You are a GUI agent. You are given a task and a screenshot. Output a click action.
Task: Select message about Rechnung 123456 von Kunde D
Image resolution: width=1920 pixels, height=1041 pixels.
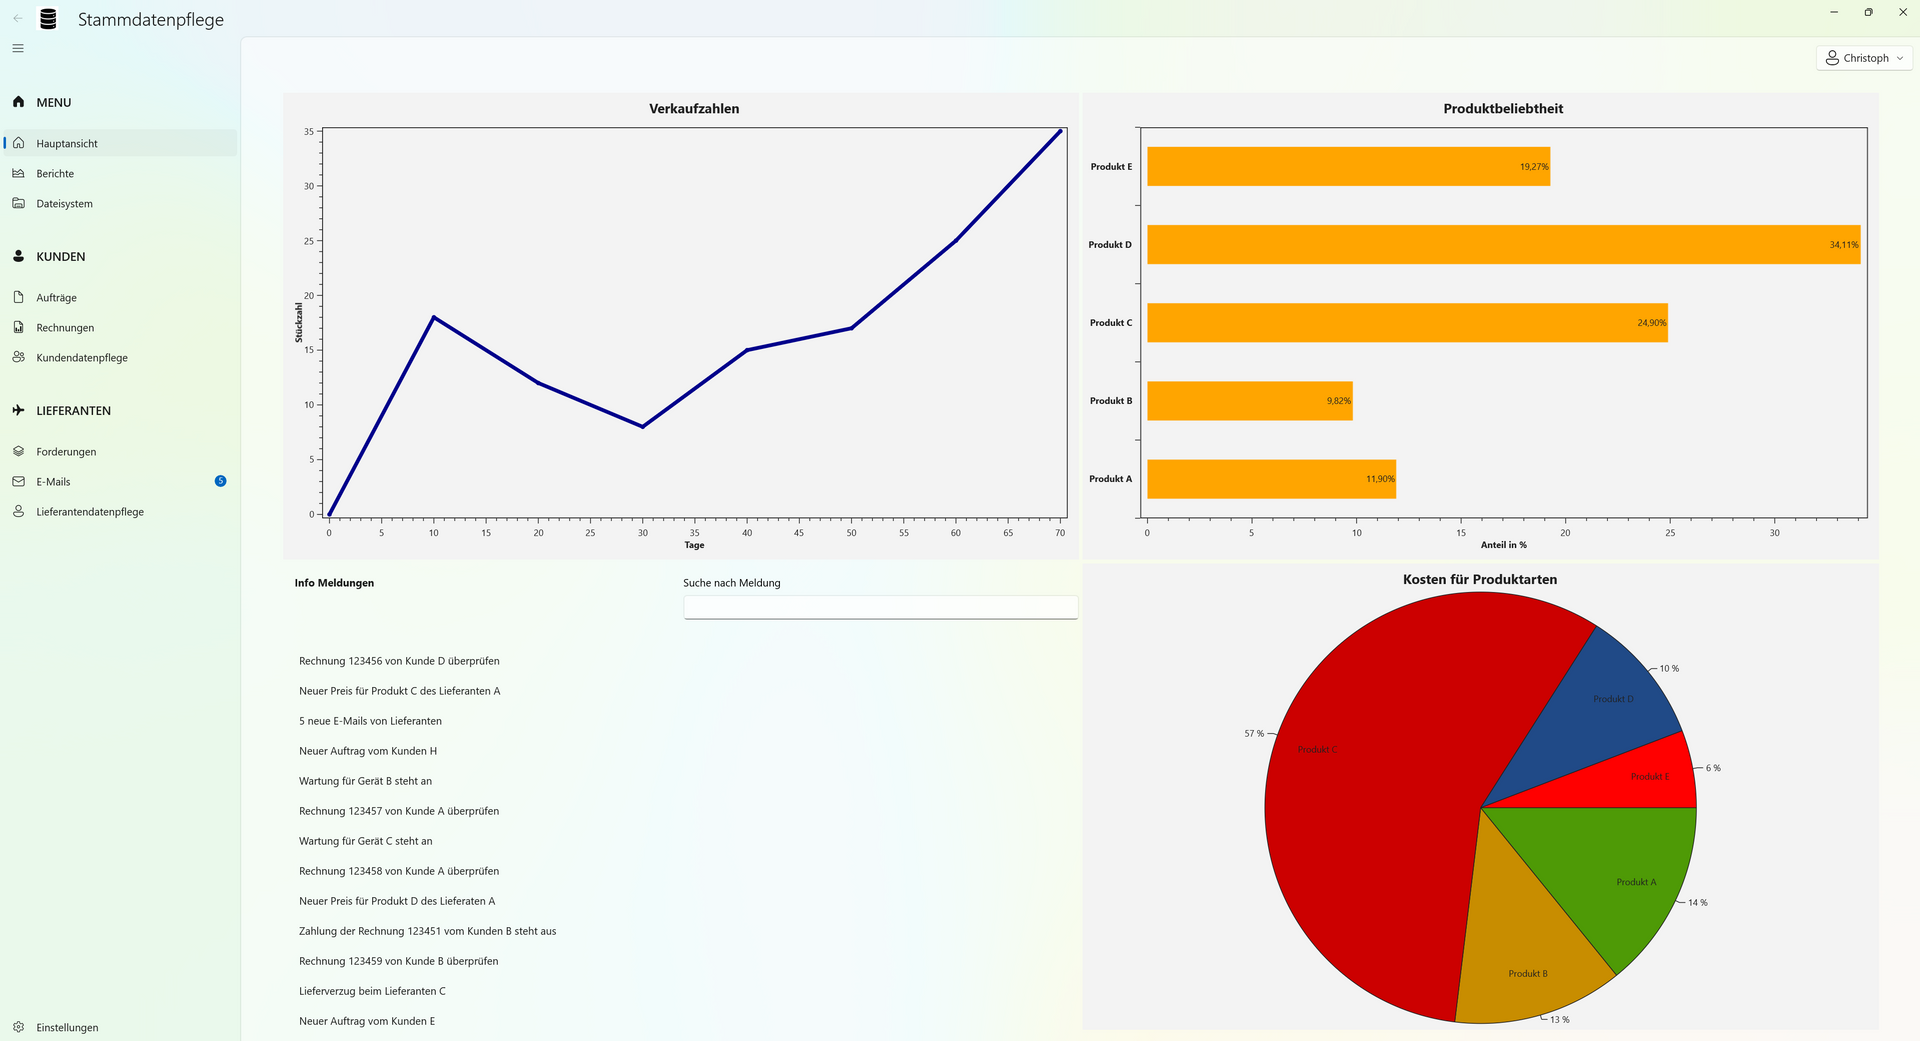click(399, 661)
